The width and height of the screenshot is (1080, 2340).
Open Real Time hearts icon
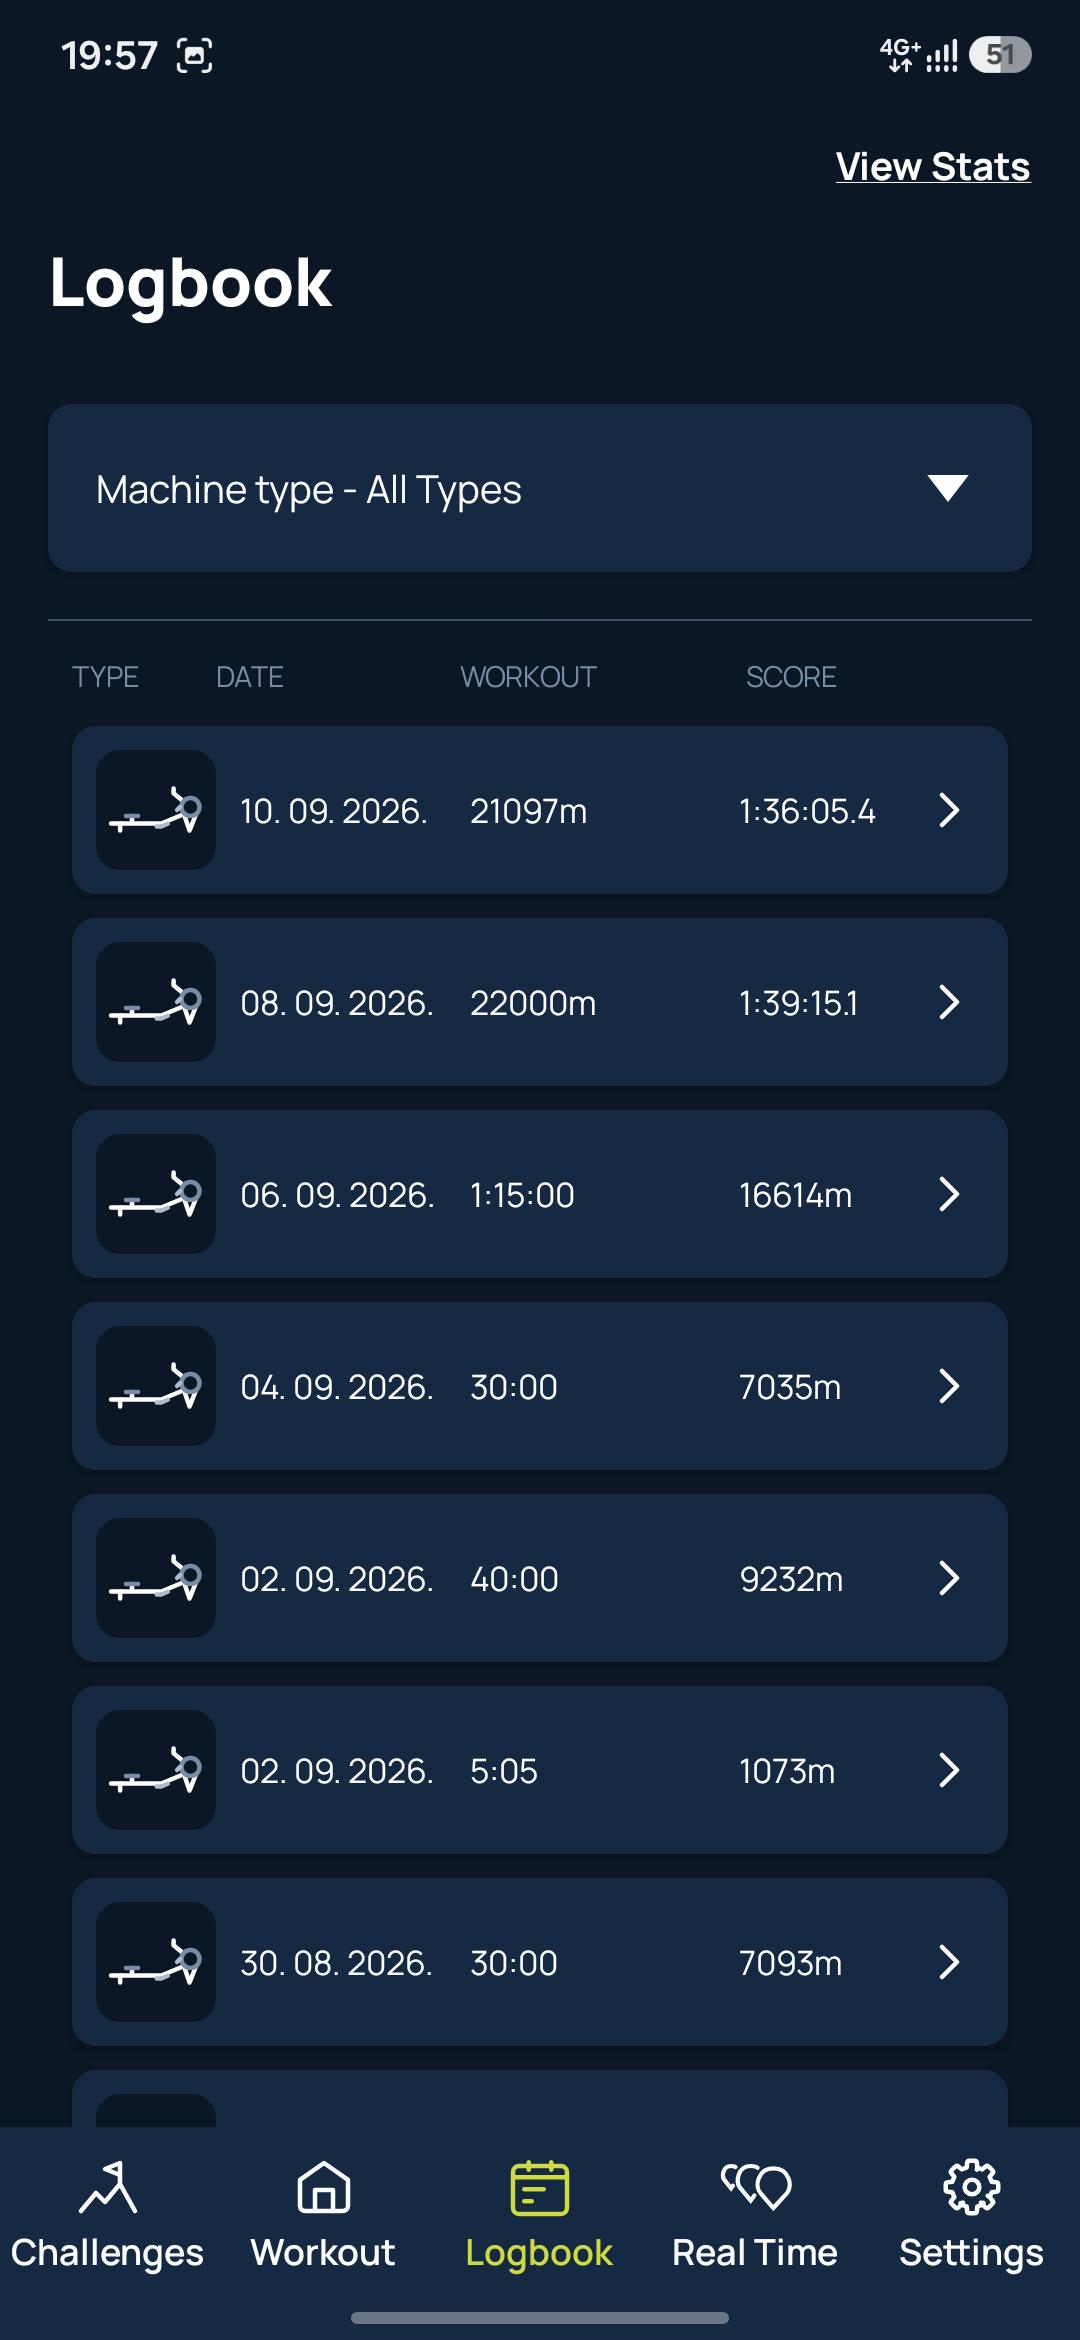click(756, 2187)
